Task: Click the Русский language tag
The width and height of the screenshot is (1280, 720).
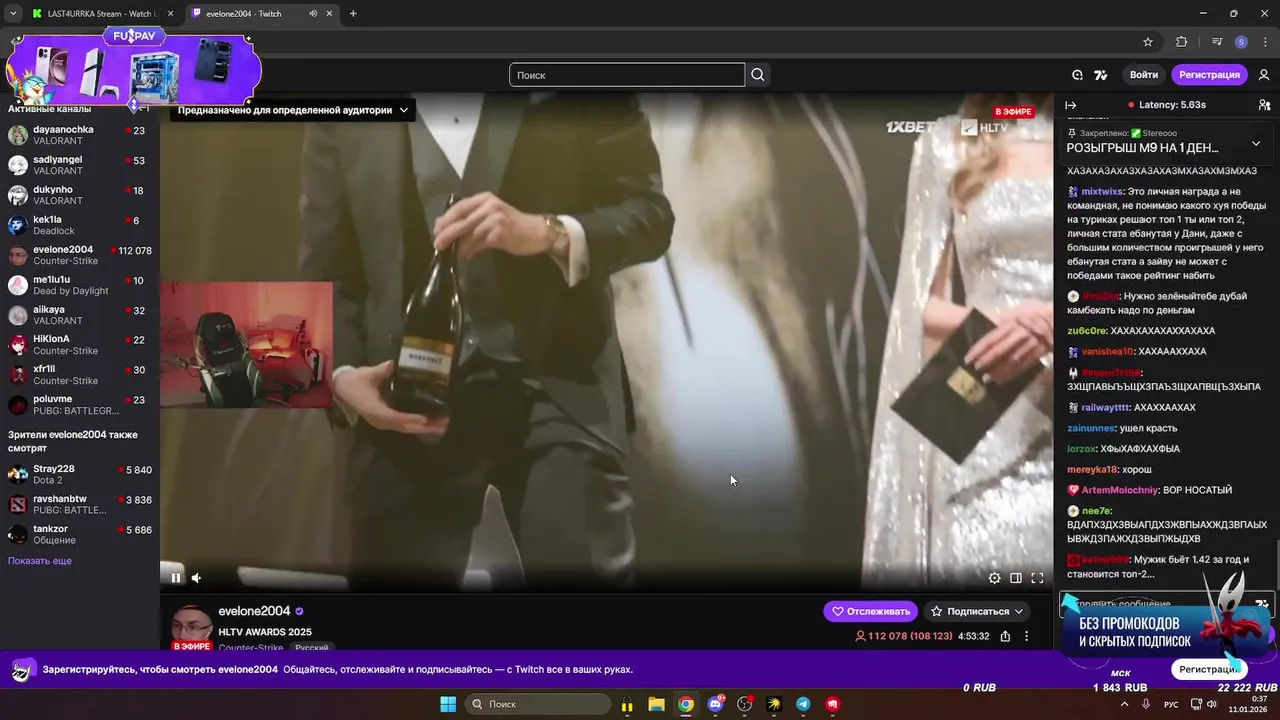Action: pyautogui.click(x=311, y=648)
